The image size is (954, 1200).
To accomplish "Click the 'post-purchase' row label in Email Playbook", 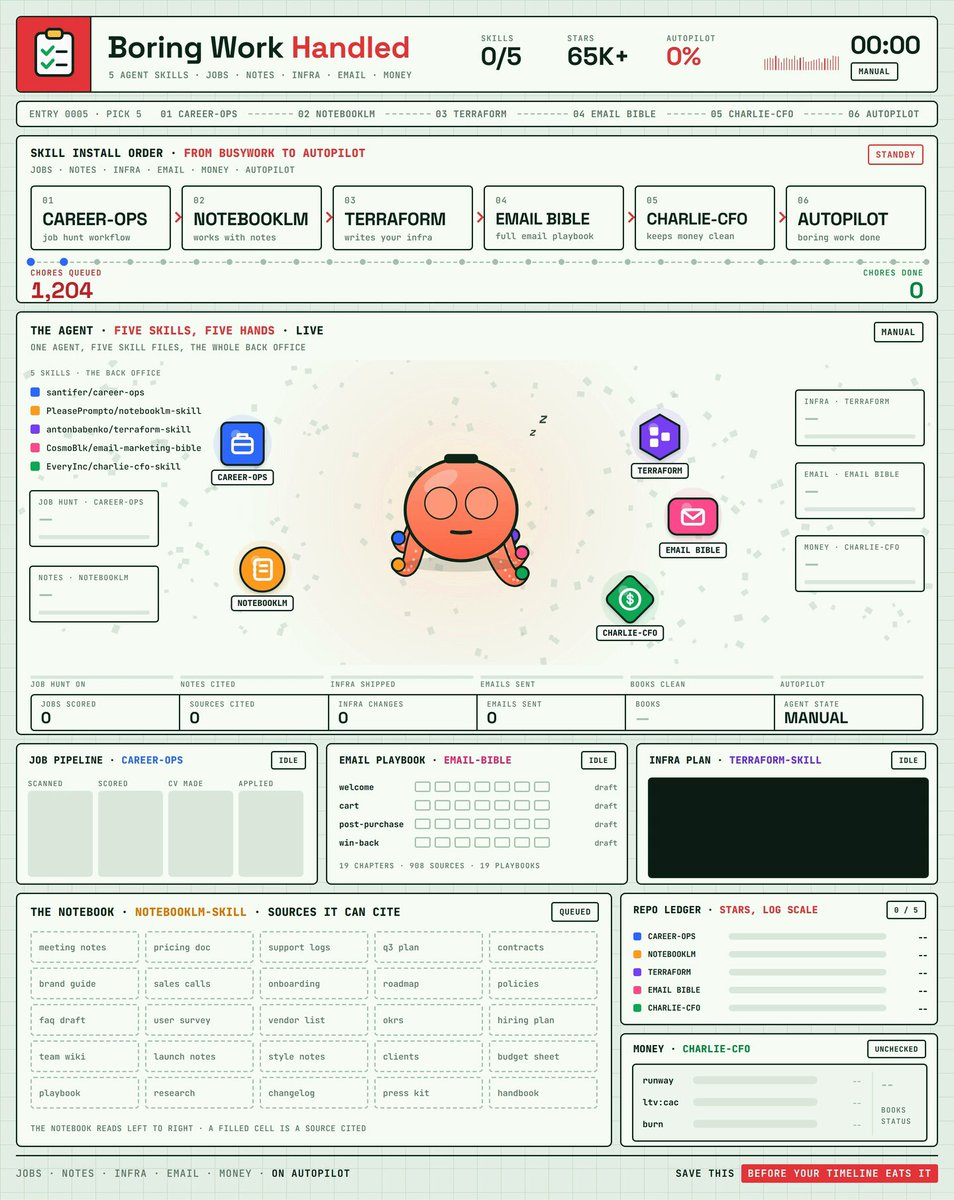I will [x=371, y=824].
